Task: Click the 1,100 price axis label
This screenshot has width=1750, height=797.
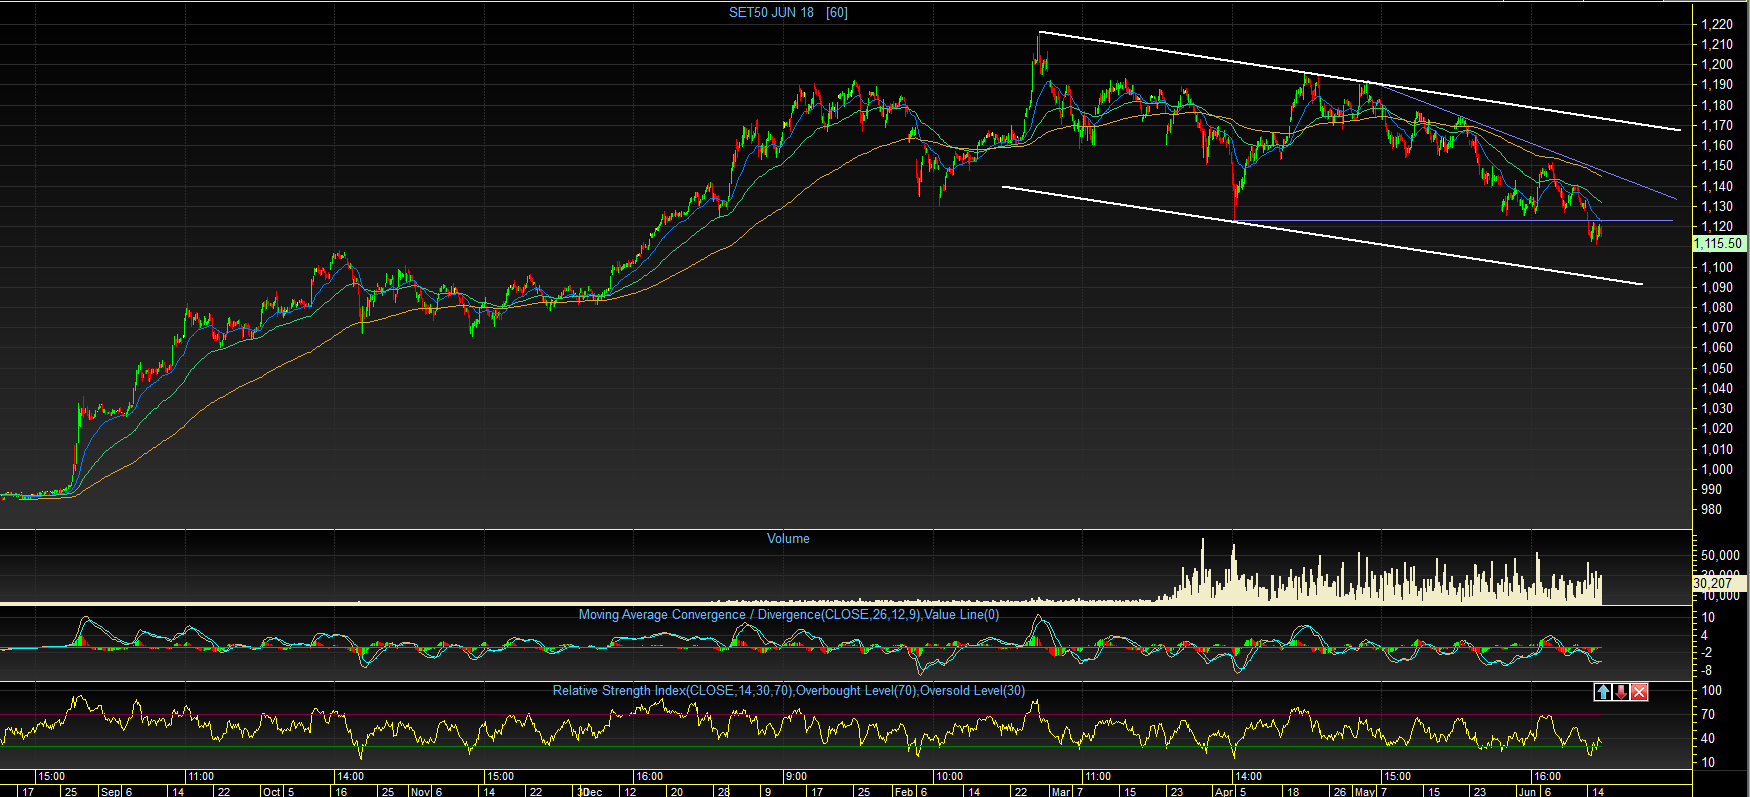Action: point(1717,267)
